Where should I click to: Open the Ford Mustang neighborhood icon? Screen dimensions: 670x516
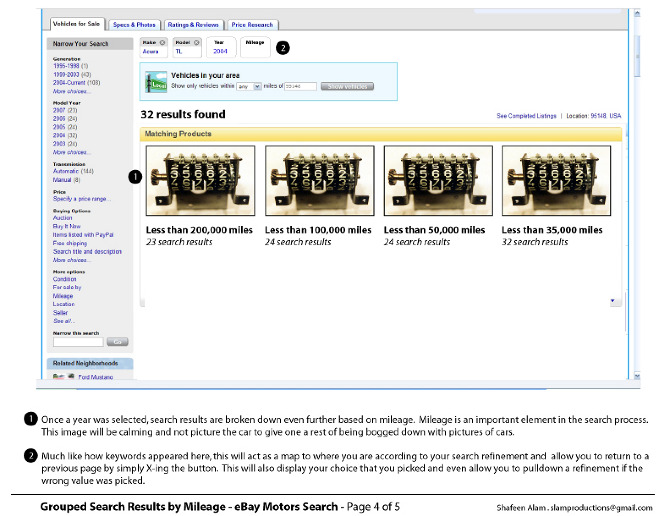64,377
